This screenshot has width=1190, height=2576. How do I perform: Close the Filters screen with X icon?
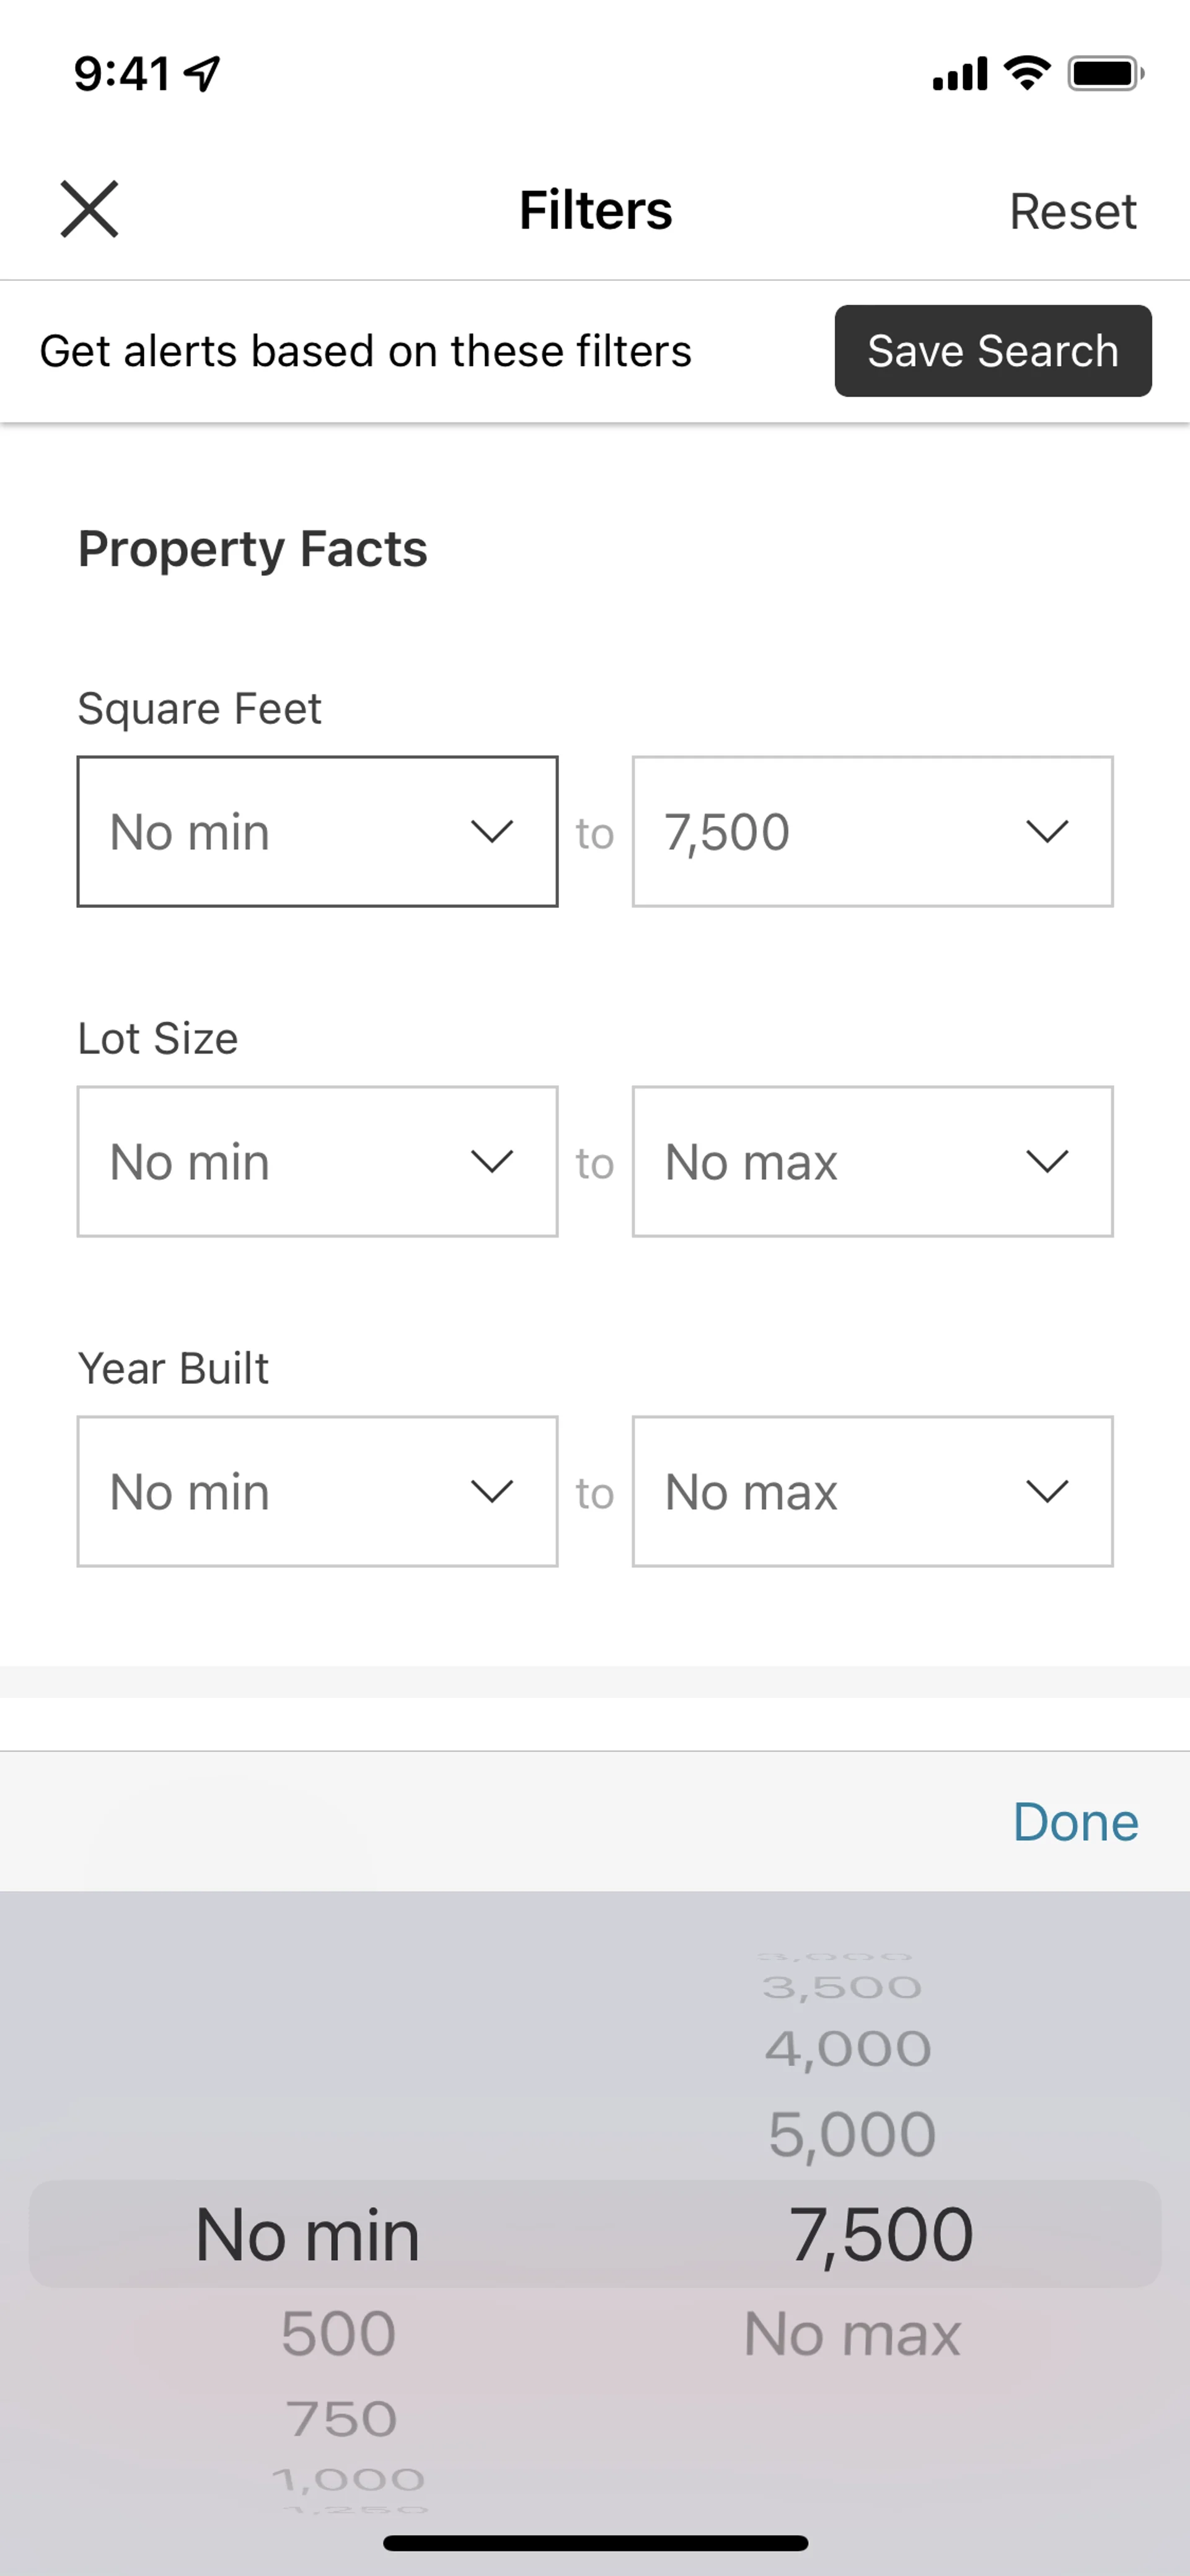pos(90,209)
